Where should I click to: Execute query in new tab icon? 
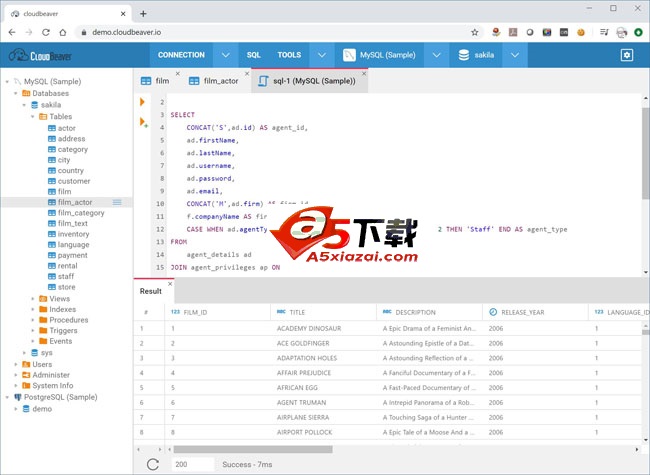[x=143, y=122]
